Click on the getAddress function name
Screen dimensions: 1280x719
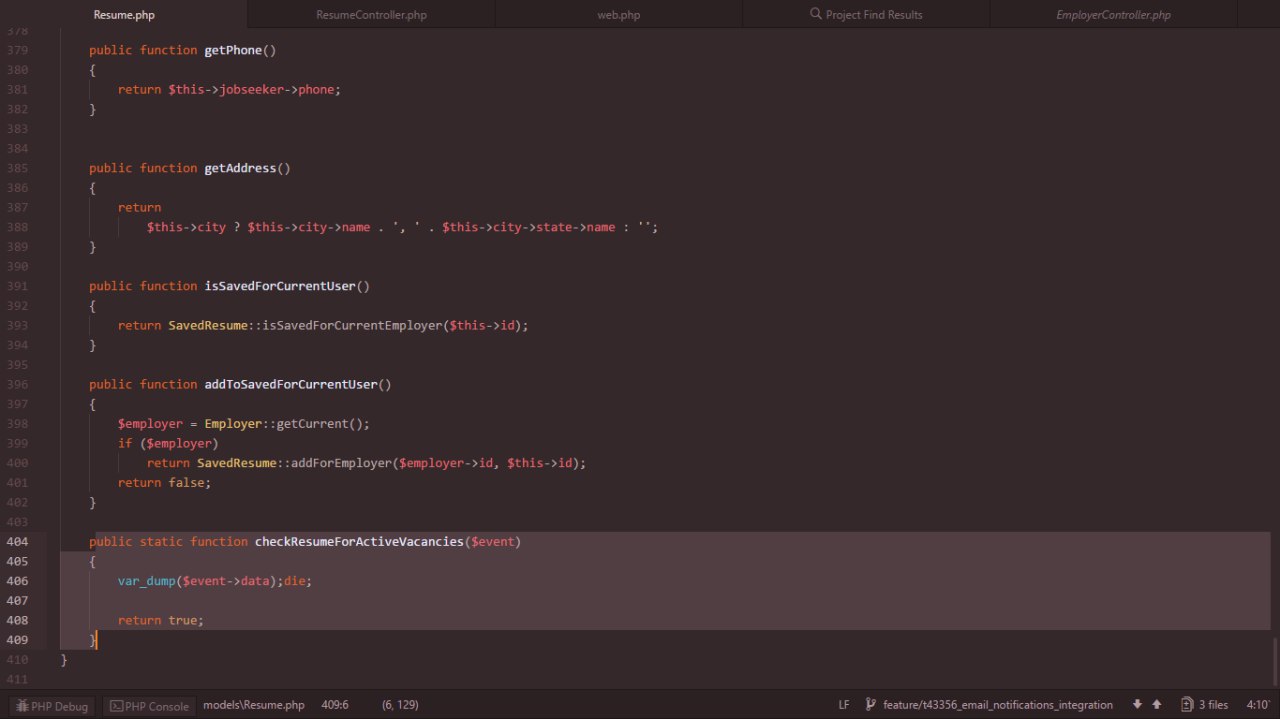pyautogui.click(x=240, y=168)
